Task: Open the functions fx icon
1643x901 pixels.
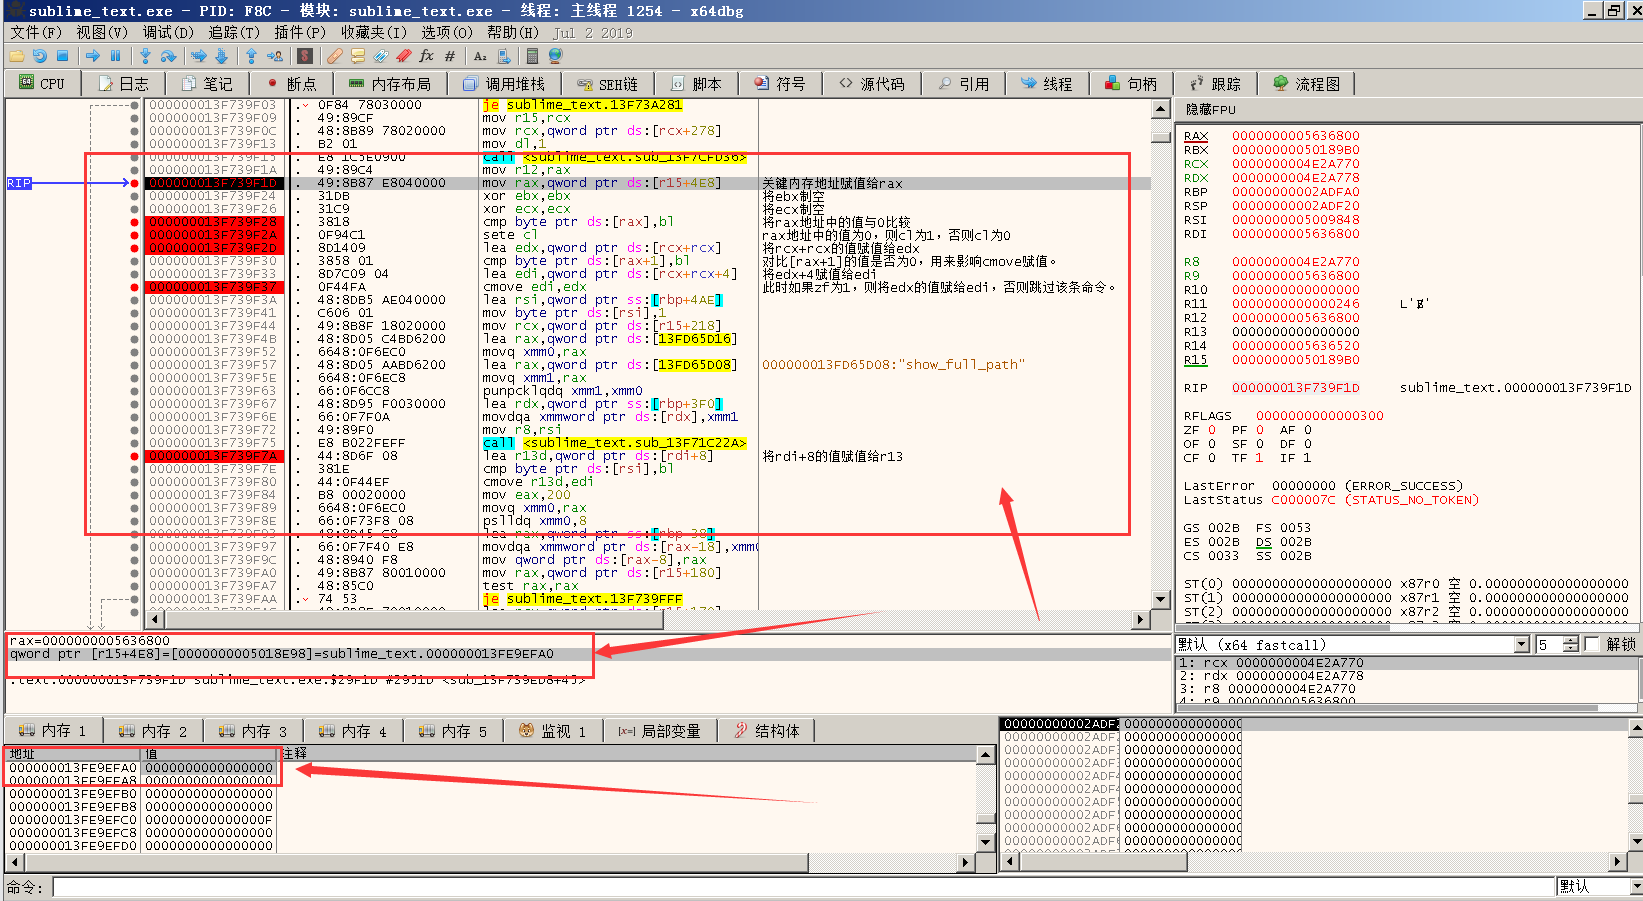Action: click(x=427, y=56)
